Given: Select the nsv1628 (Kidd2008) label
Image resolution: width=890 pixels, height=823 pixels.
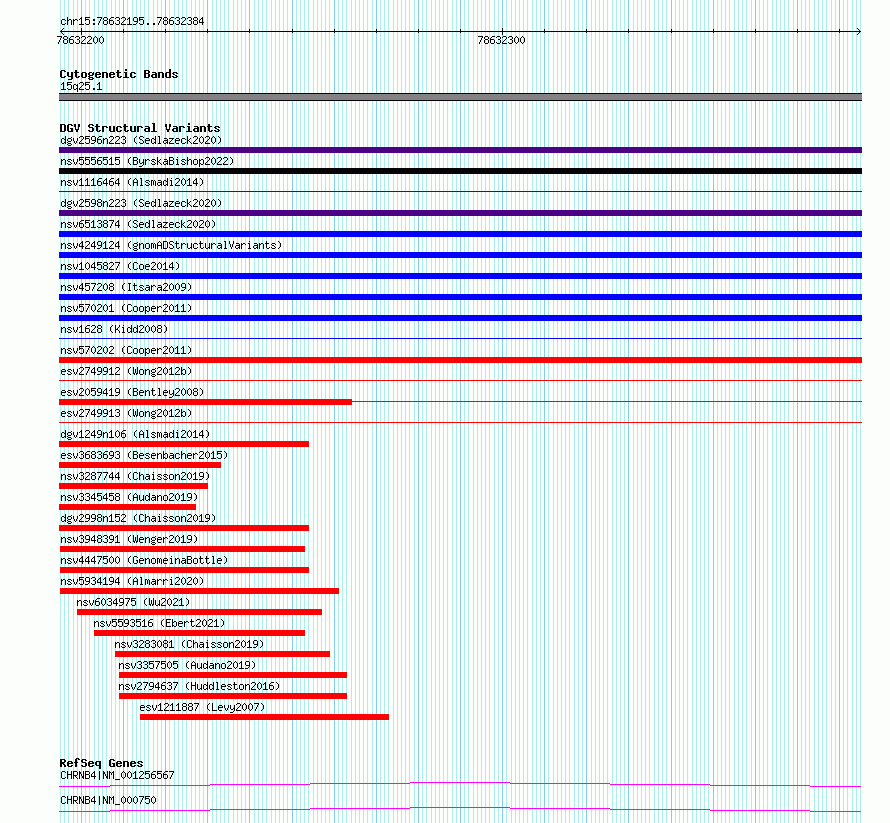Looking at the screenshot, I should click(114, 329).
